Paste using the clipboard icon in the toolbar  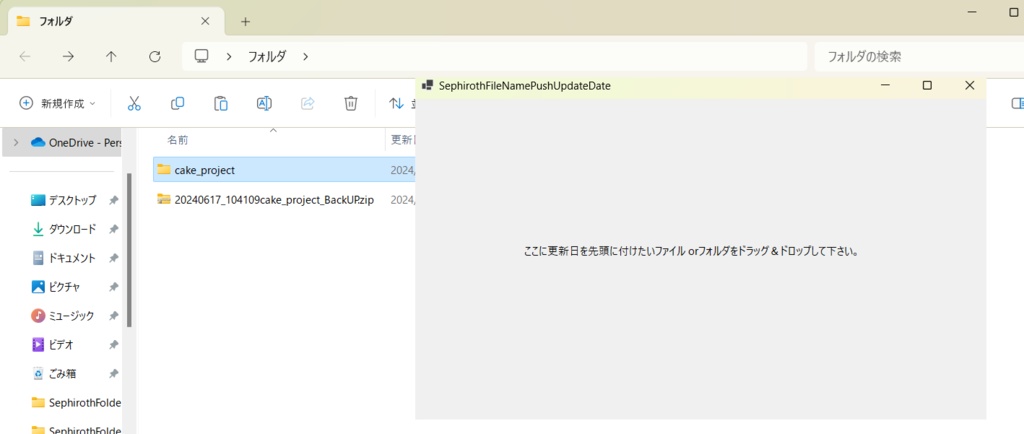[x=221, y=103]
